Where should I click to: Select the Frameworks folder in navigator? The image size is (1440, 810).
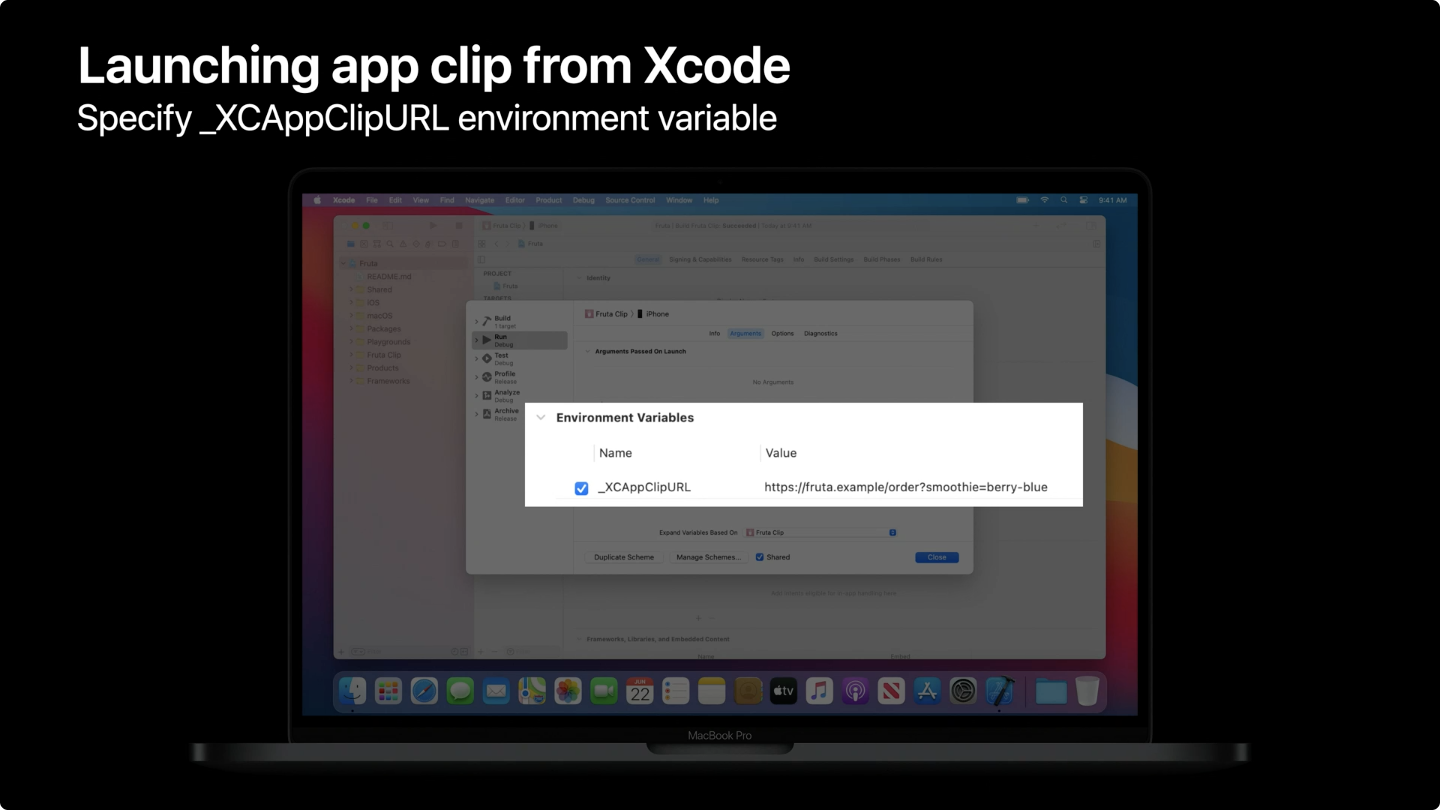tap(388, 381)
